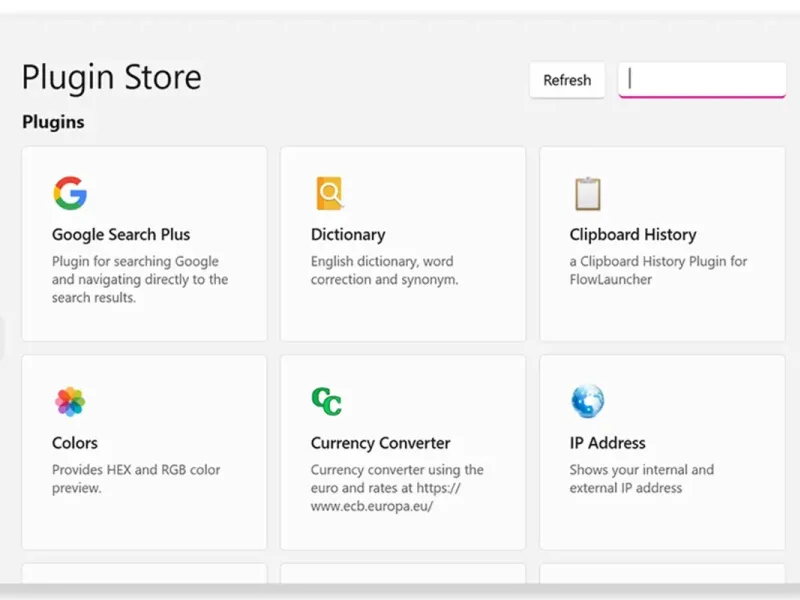Click the ecb.europa.eu currency description
Screen dimensions: 800x600
click(x=397, y=488)
